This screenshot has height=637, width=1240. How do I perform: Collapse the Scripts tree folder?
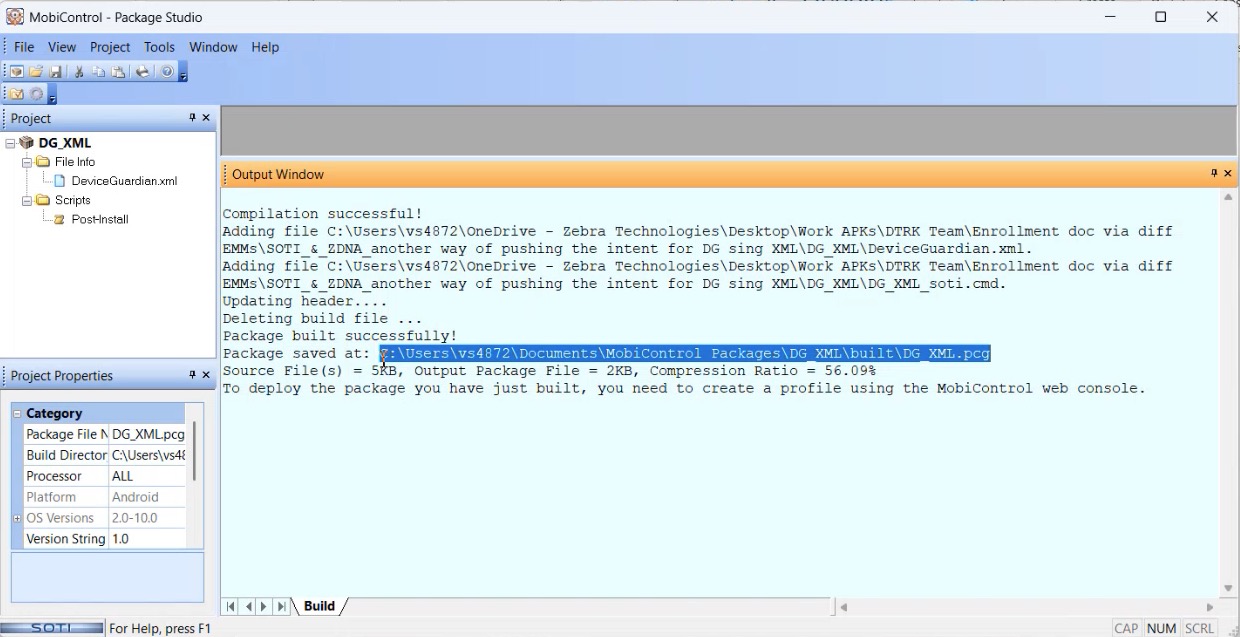point(27,200)
